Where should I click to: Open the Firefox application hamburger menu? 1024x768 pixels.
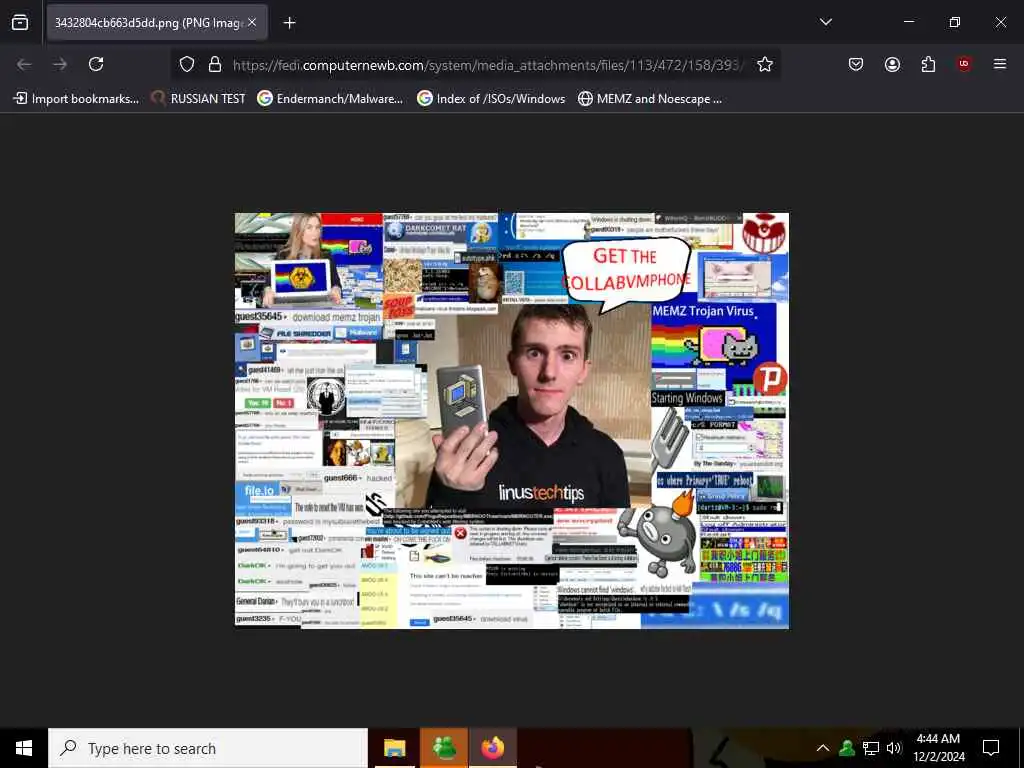coord(1000,64)
